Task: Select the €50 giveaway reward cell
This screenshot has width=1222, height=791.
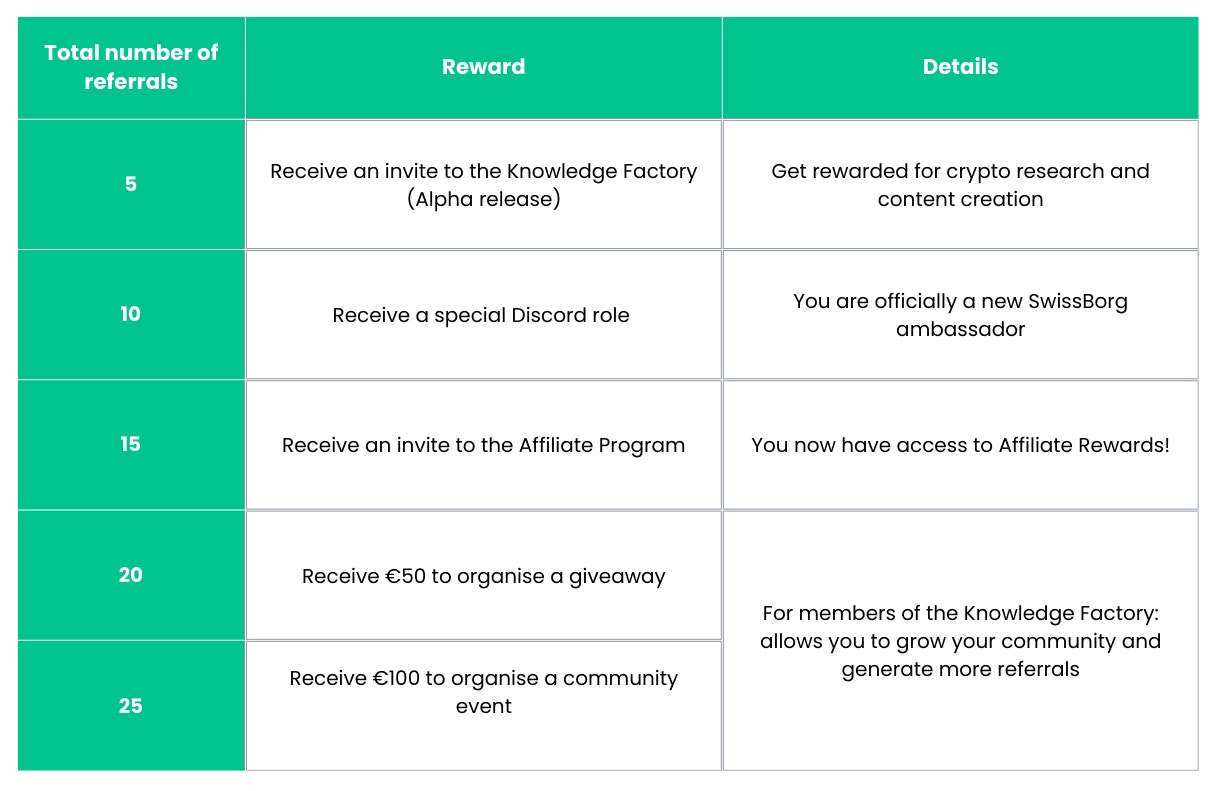Action: [x=483, y=576]
